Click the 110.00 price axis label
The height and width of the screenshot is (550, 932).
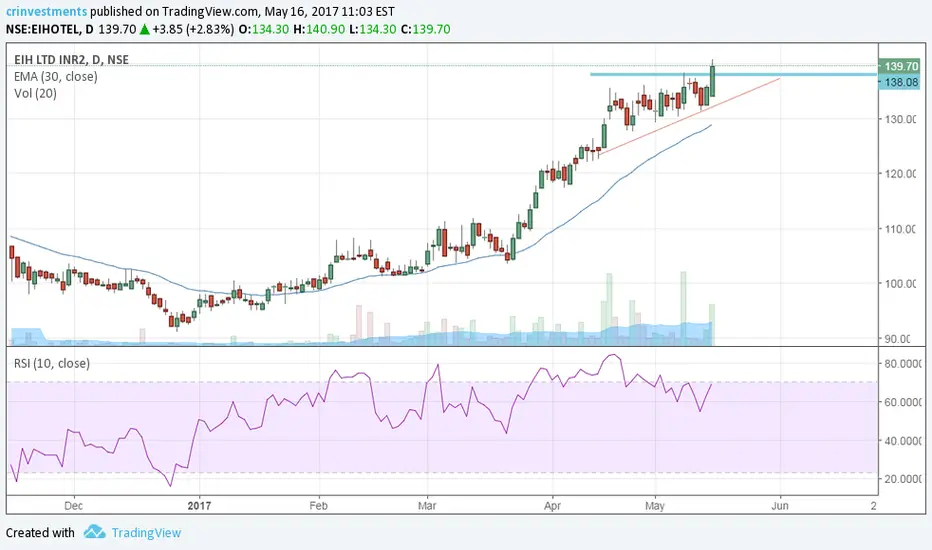tap(900, 229)
